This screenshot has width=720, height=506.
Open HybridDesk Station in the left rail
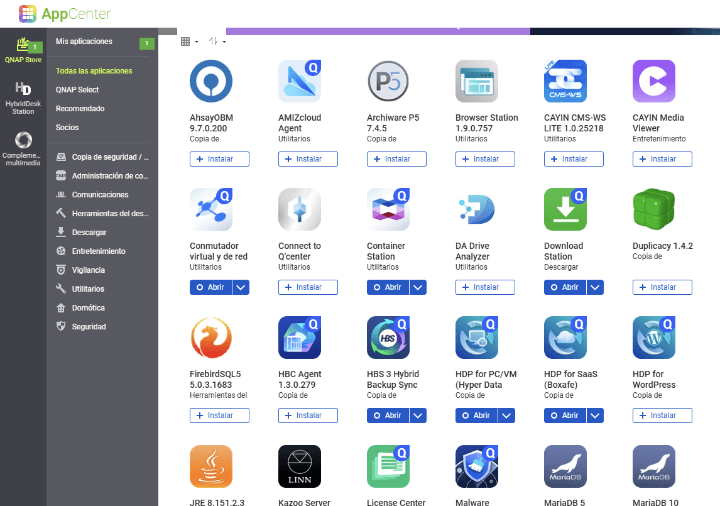pyautogui.click(x=23, y=98)
